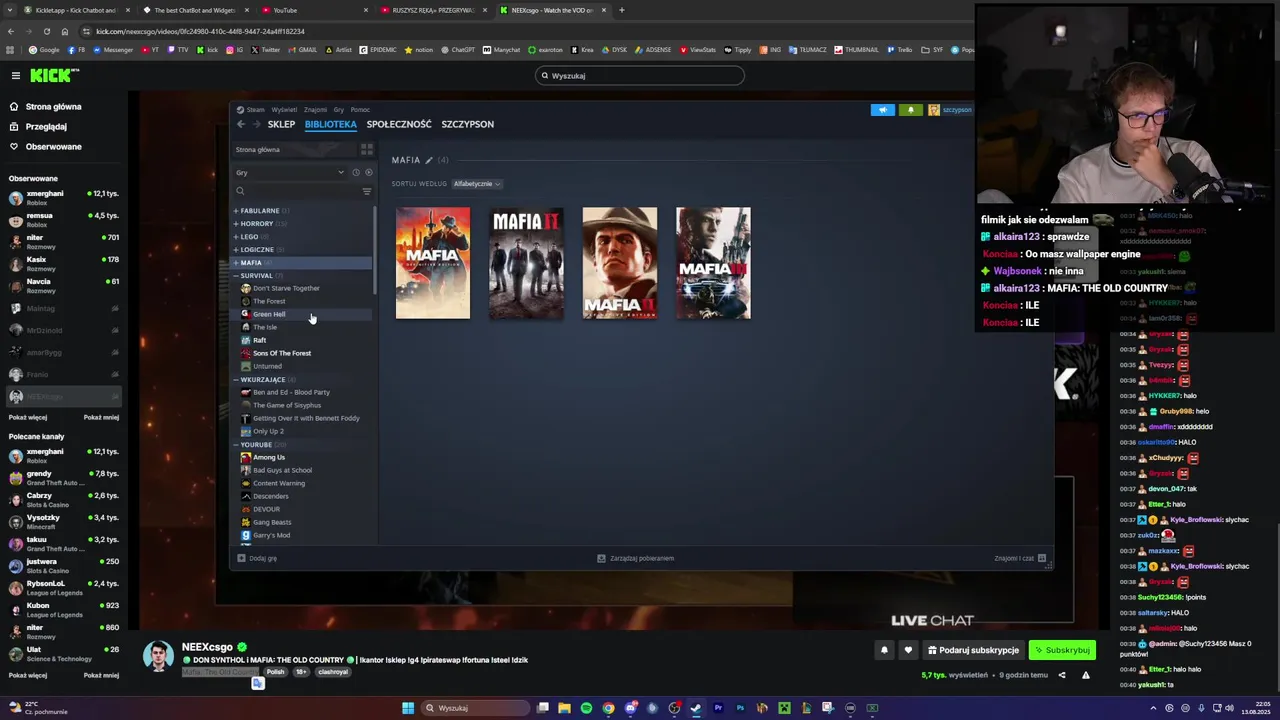The width and height of the screenshot is (1280, 720).
Task: Open Google Chrome from the taskbar
Action: coord(608,708)
